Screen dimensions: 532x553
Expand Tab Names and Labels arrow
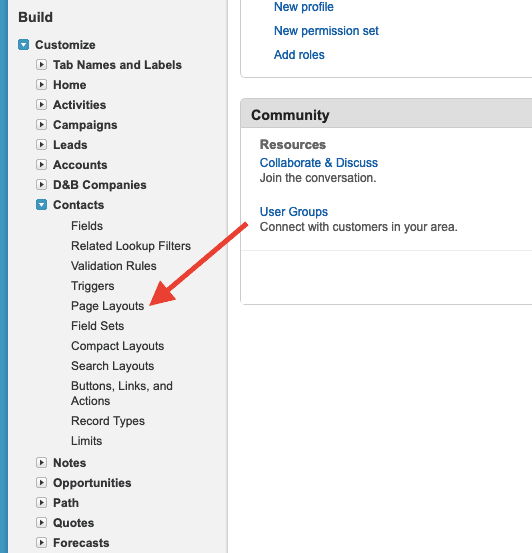tap(42, 65)
